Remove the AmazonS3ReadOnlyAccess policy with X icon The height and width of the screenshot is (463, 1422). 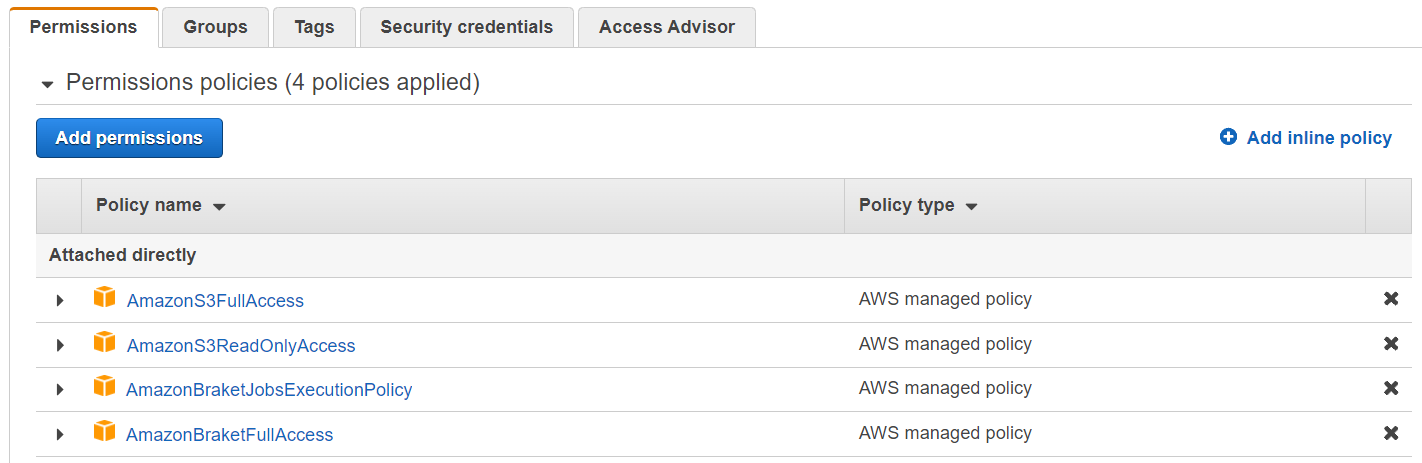1390,344
